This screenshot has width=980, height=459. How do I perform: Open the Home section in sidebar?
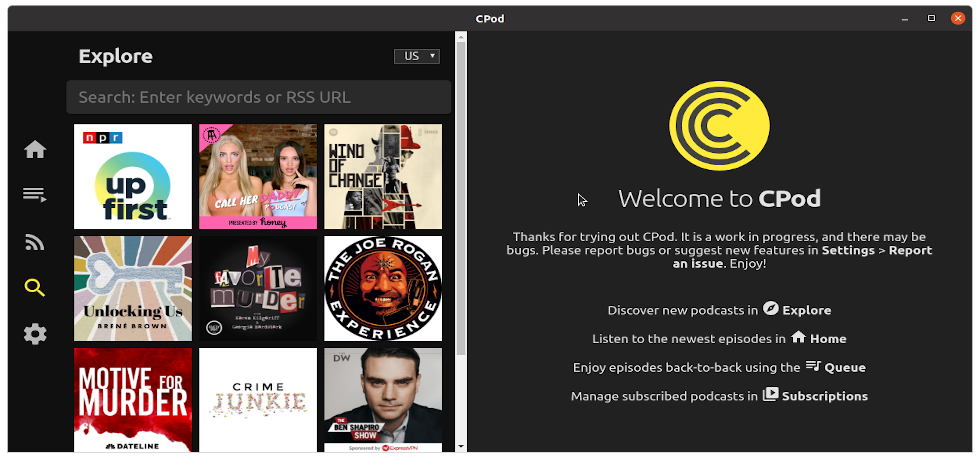pyautogui.click(x=35, y=149)
